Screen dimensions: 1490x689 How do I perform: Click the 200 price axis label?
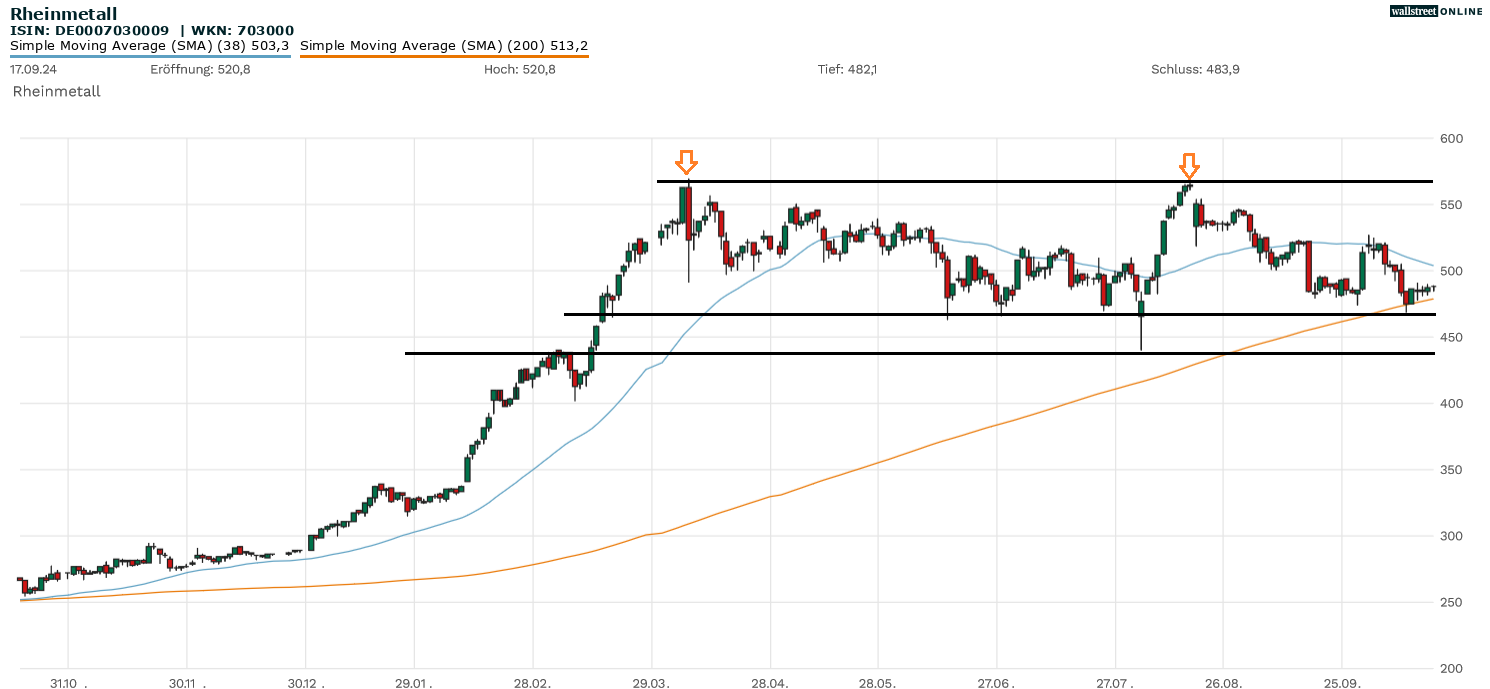[x=1451, y=668]
